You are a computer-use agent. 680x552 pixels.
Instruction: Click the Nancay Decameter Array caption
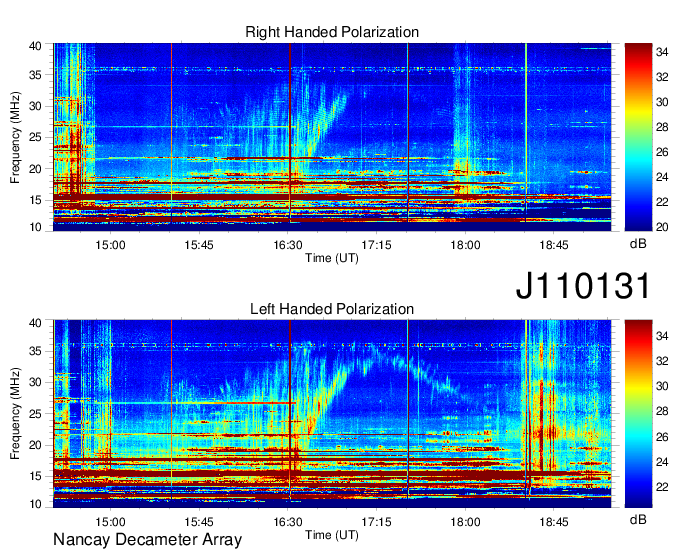click(147, 539)
